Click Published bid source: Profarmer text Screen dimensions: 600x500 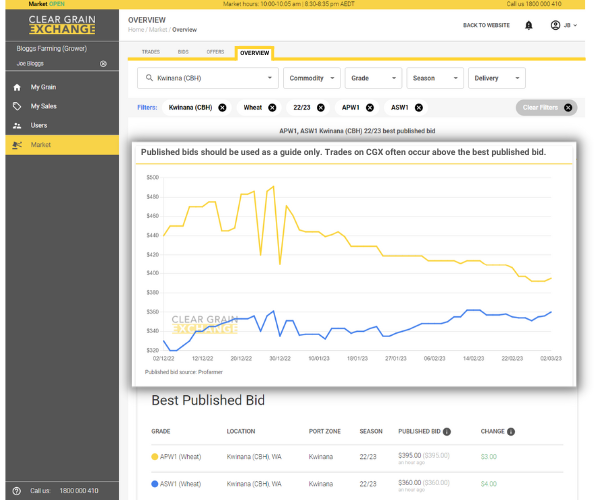pyautogui.click(x=183, y=372)
